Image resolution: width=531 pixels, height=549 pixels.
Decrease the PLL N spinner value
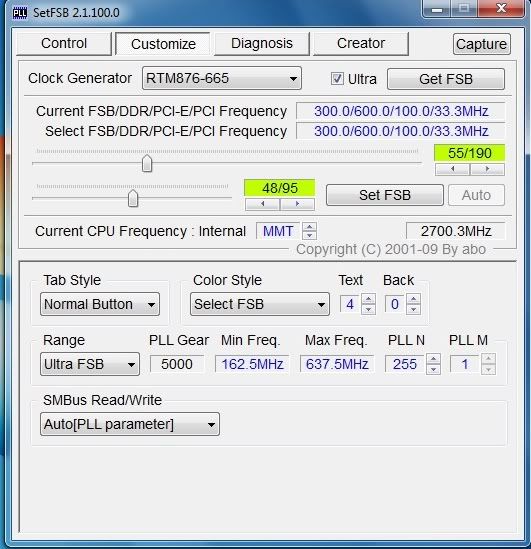[x=433, y=369]
